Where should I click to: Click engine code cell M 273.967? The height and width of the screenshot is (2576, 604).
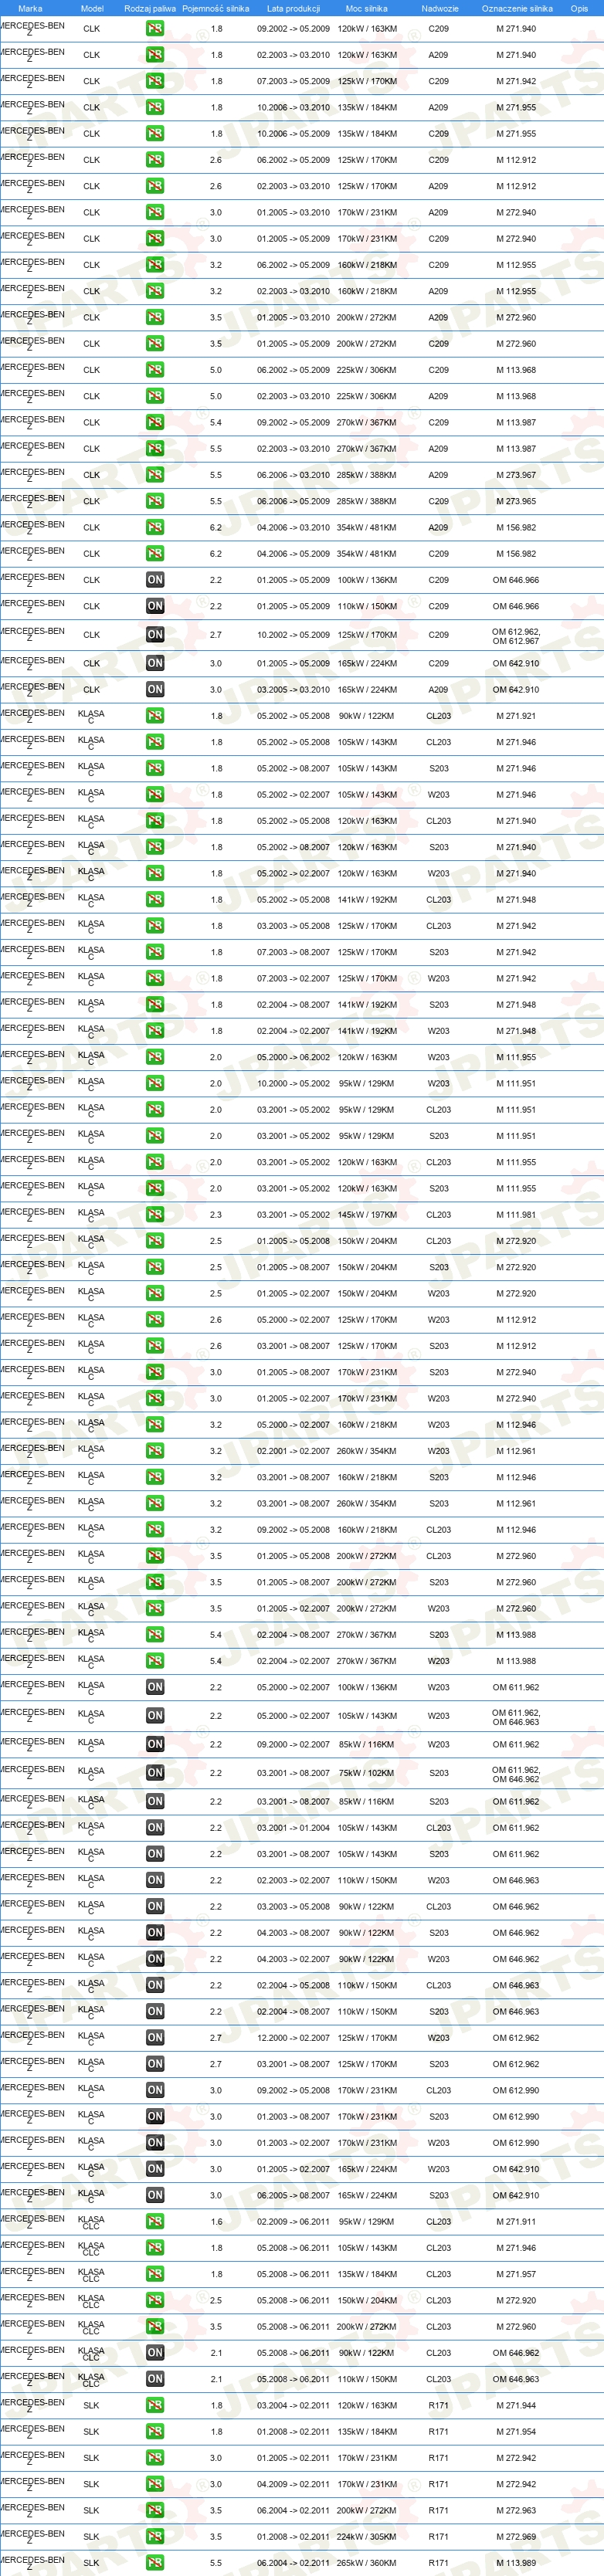point(516,475)
